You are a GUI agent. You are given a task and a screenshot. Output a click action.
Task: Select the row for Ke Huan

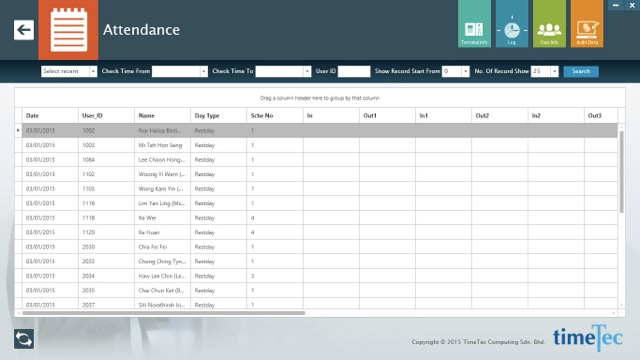tap(320, 232)
